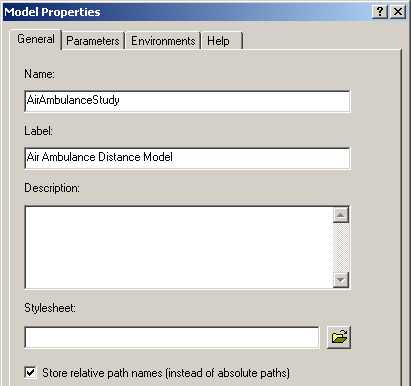Click inside the empty Description text area
This screenshot has height=386, width=411.
point(179,247)
